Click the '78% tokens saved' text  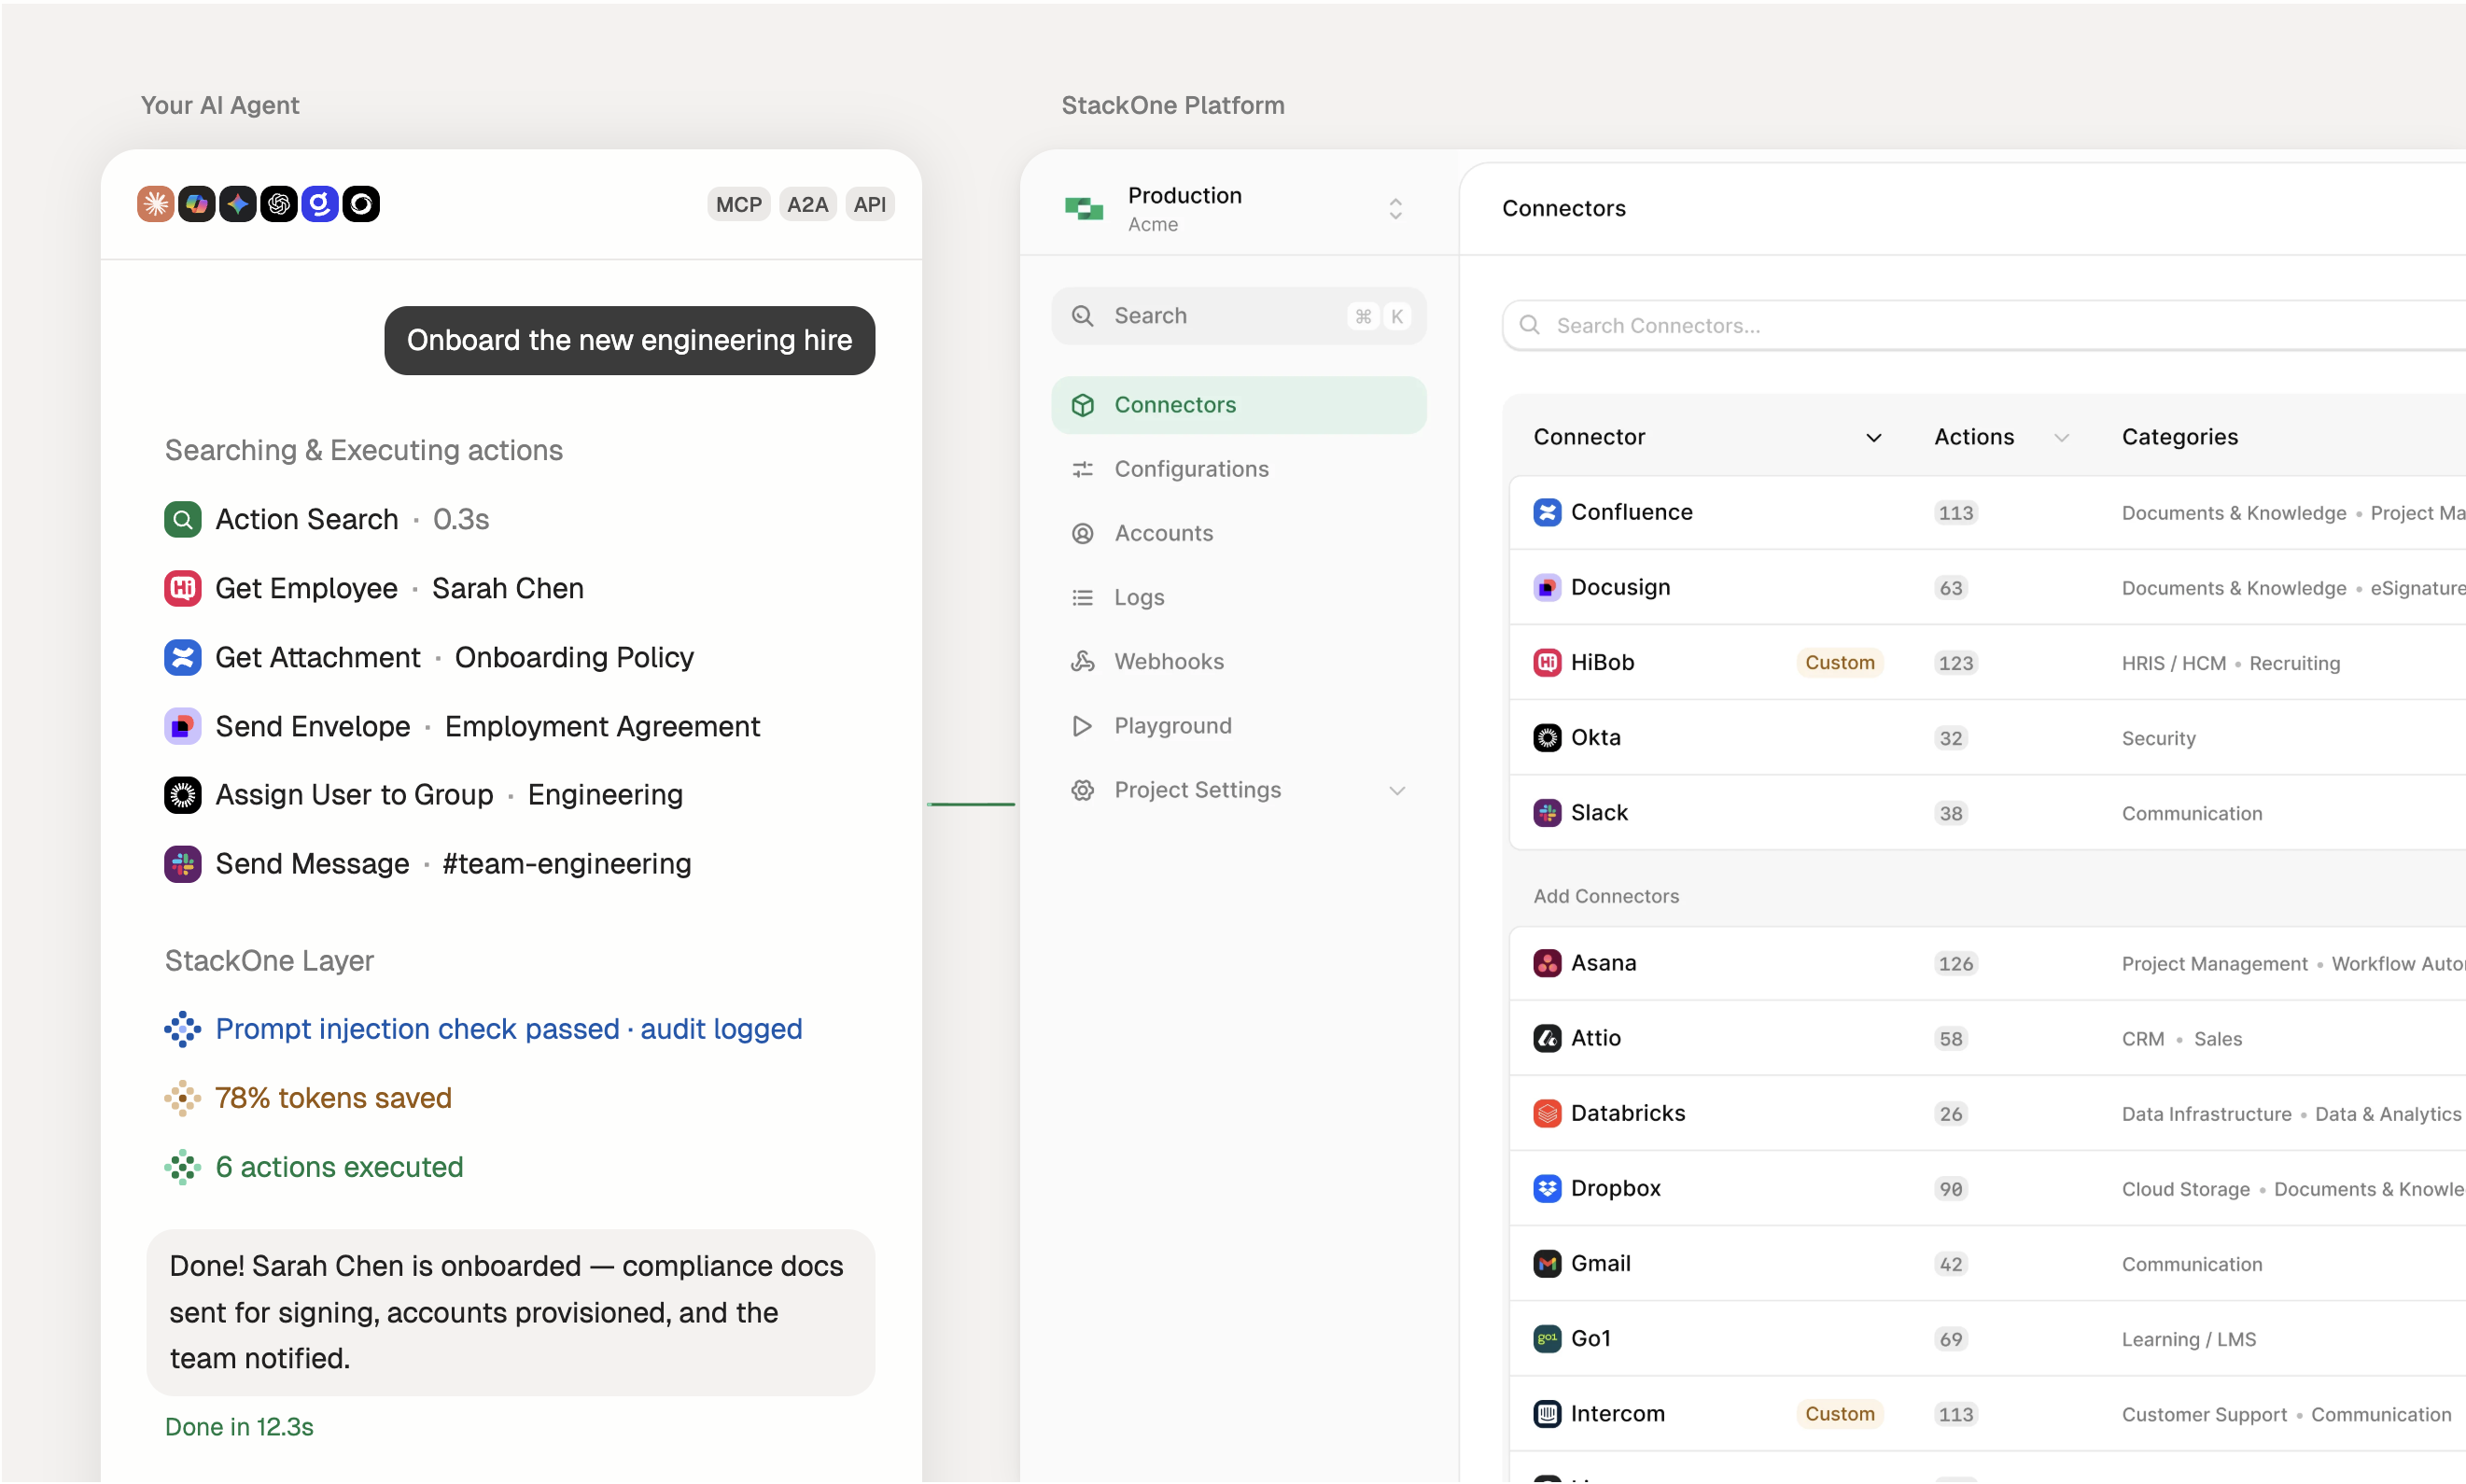coord(333,1098)
